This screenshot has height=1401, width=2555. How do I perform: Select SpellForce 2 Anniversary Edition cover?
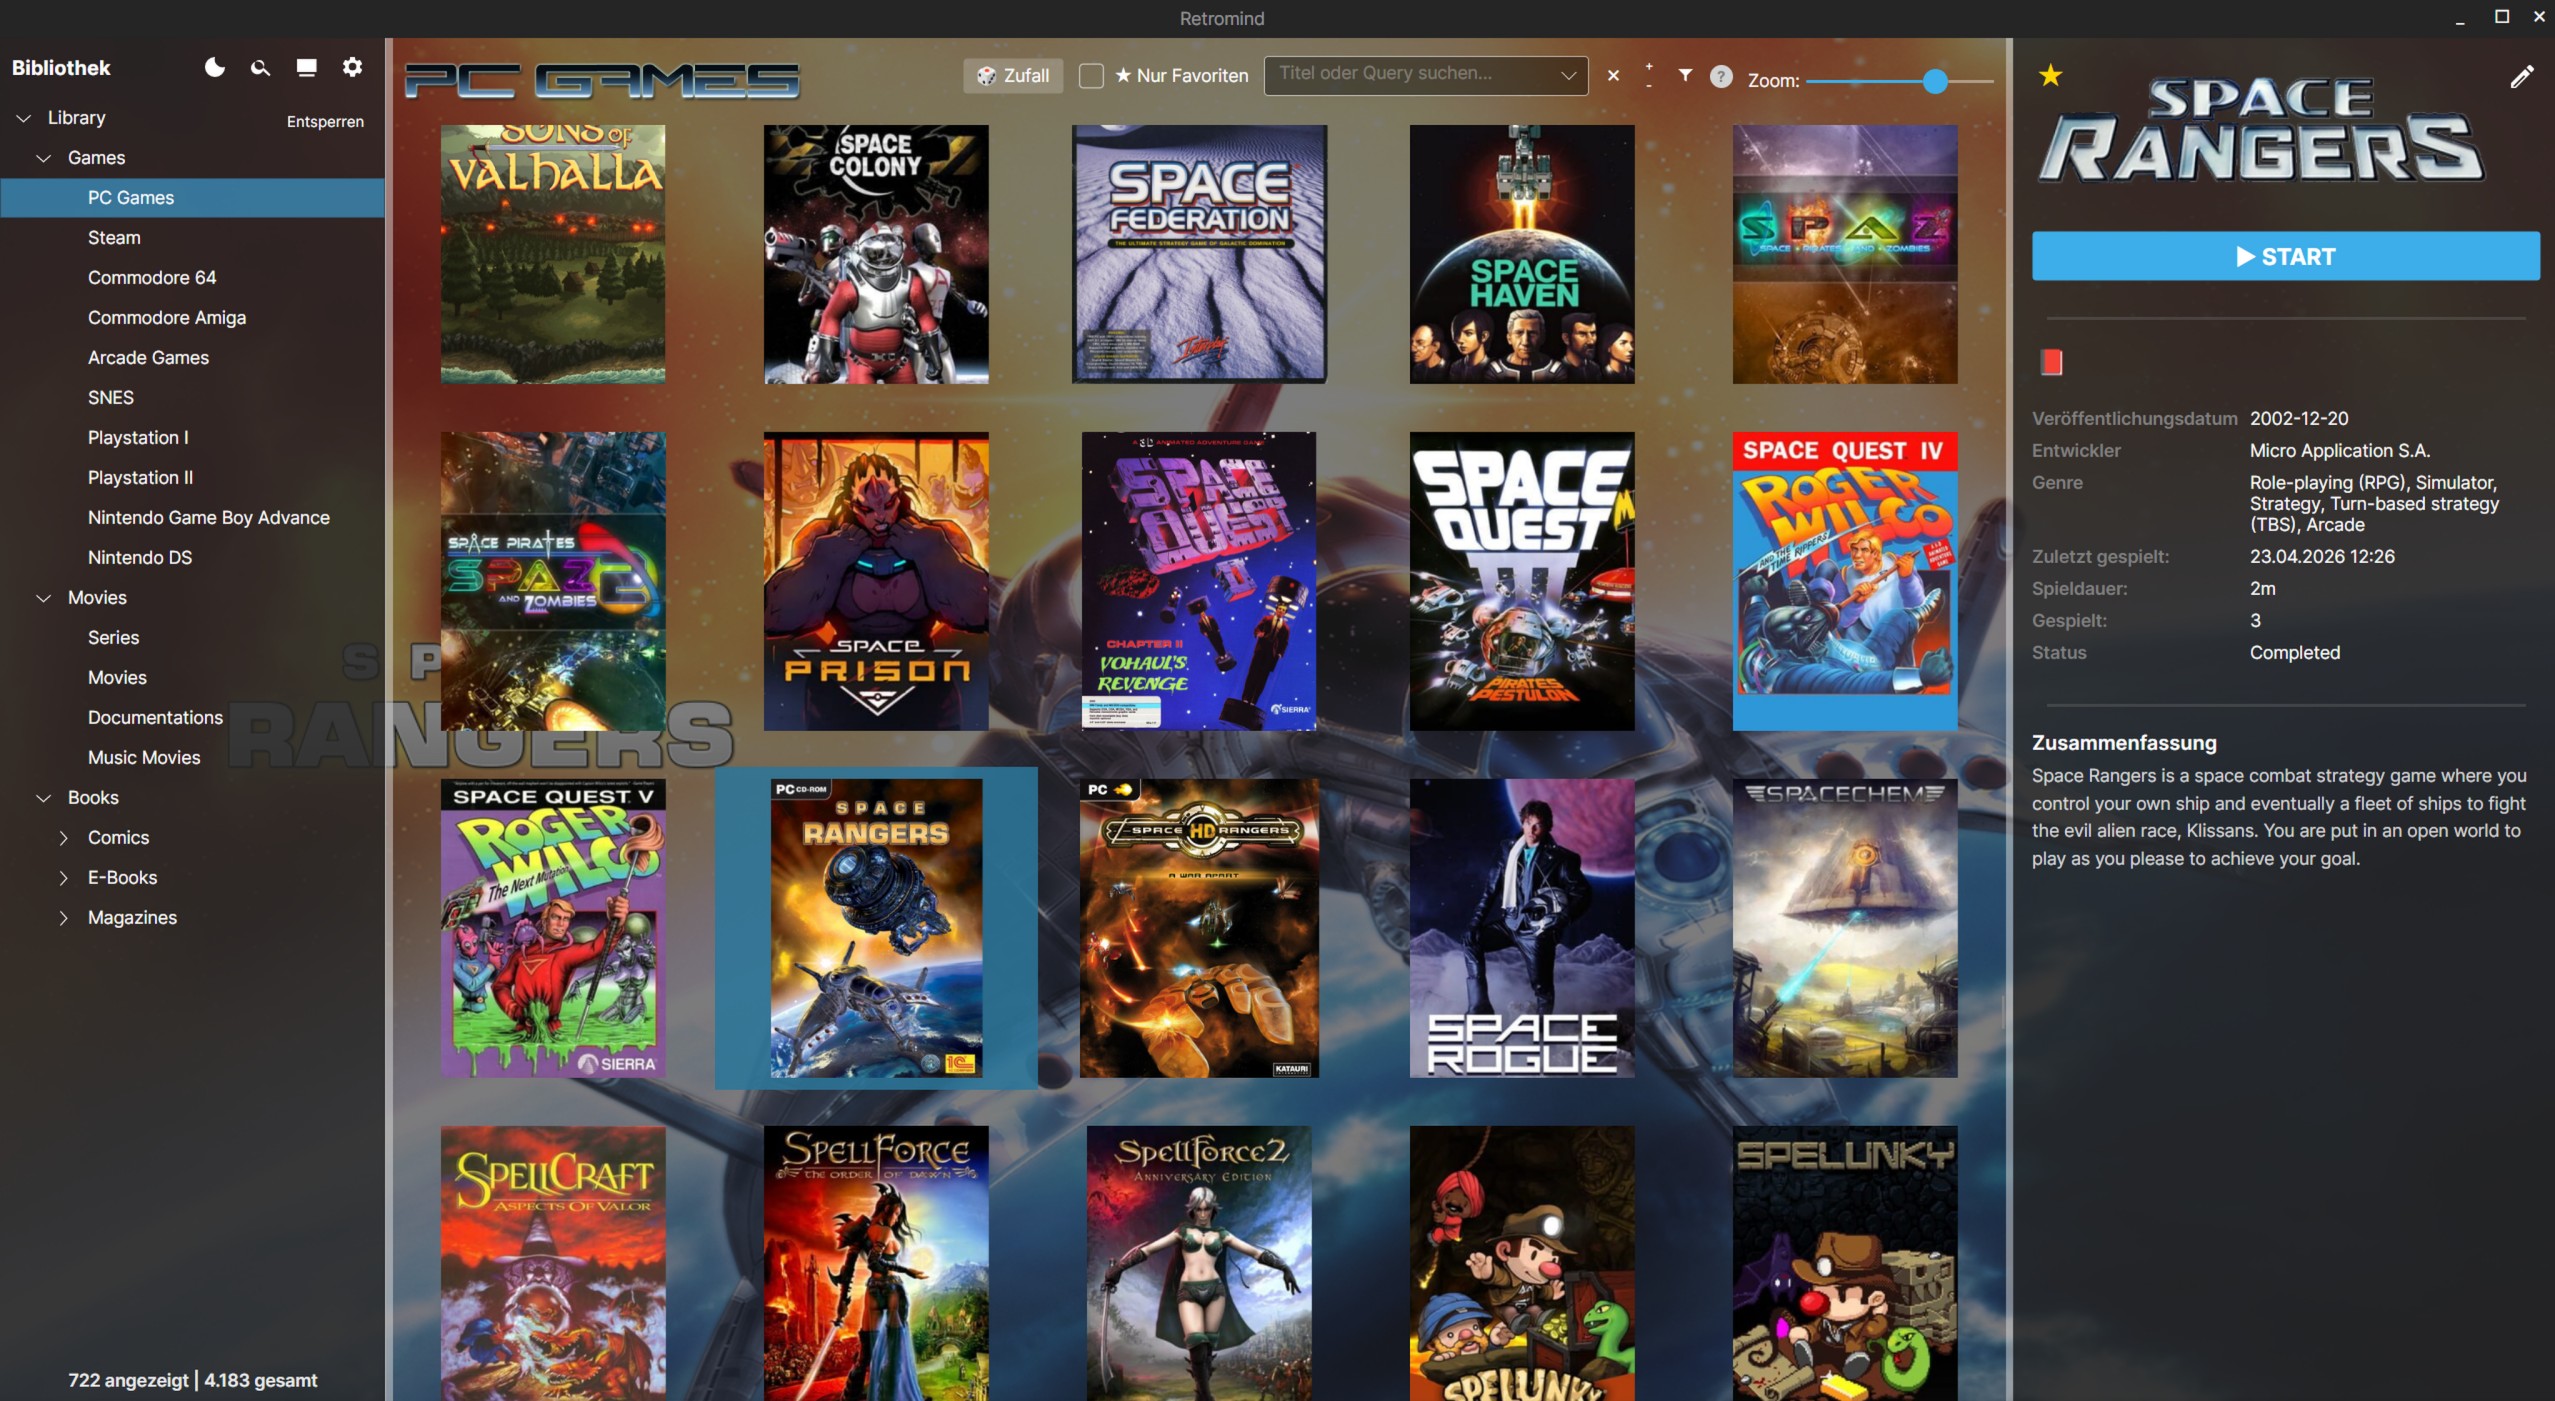[1199, 1263]
